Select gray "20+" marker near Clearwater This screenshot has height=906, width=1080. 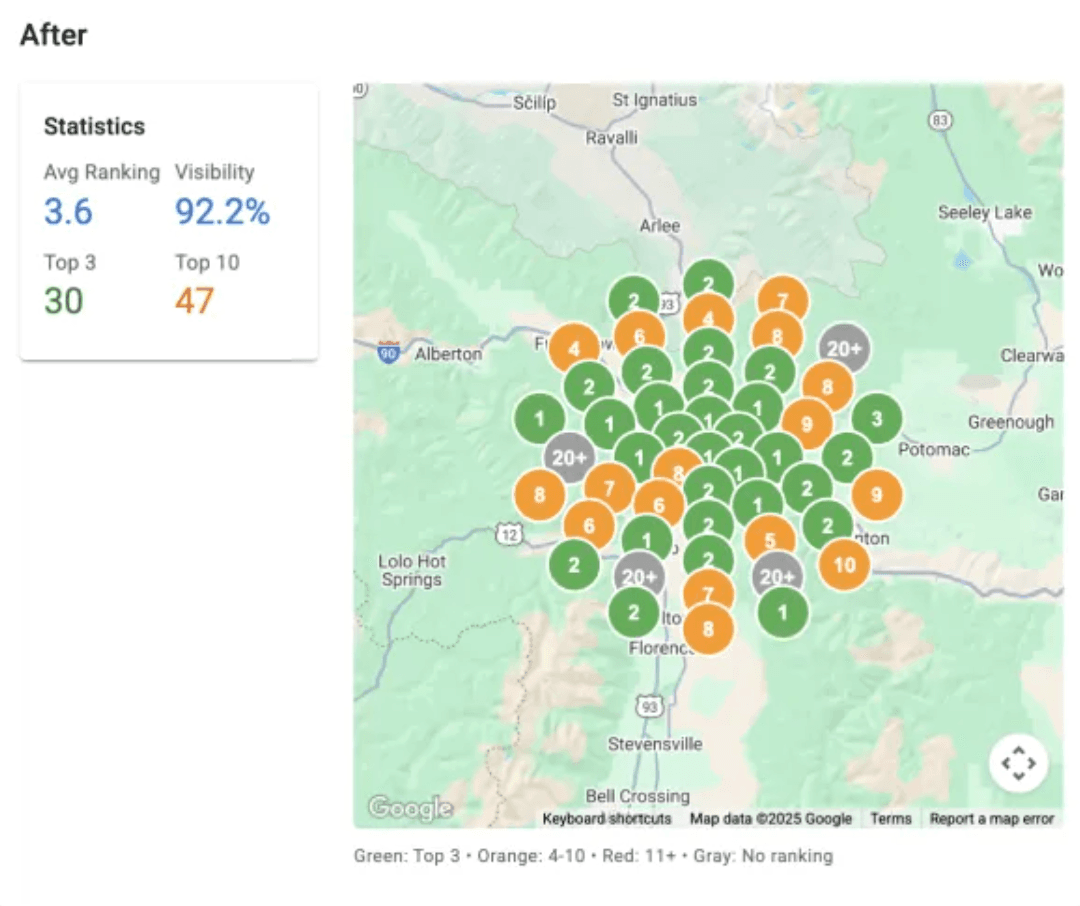coord(844,348)
